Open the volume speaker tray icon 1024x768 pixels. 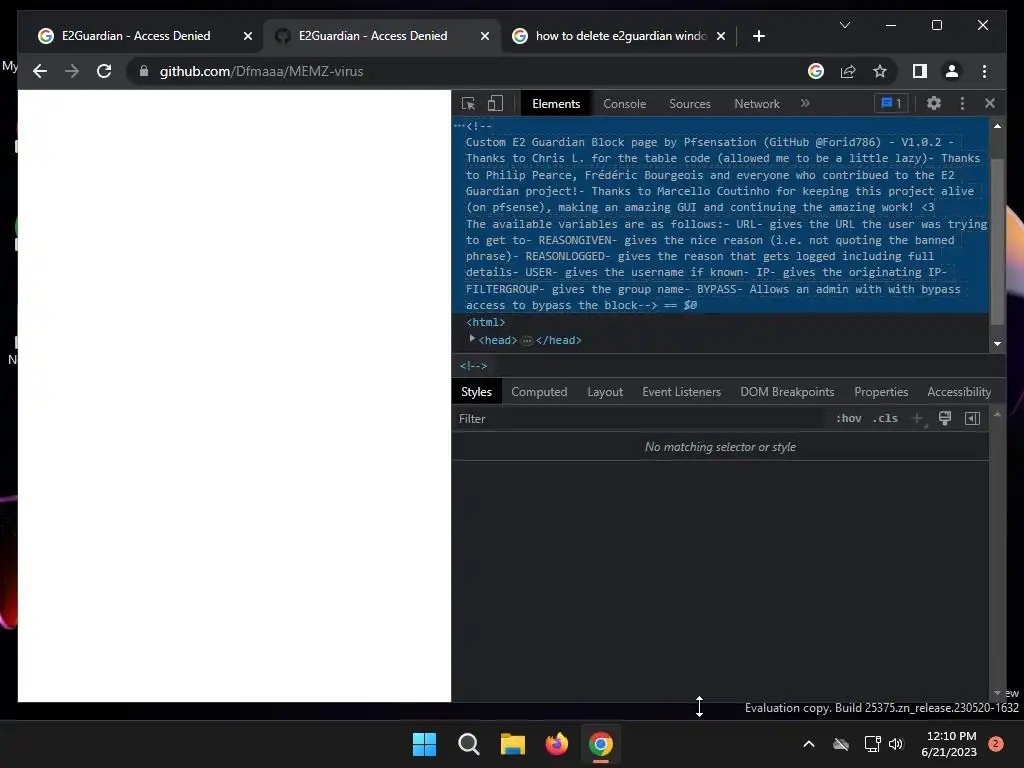click(896, 744)
